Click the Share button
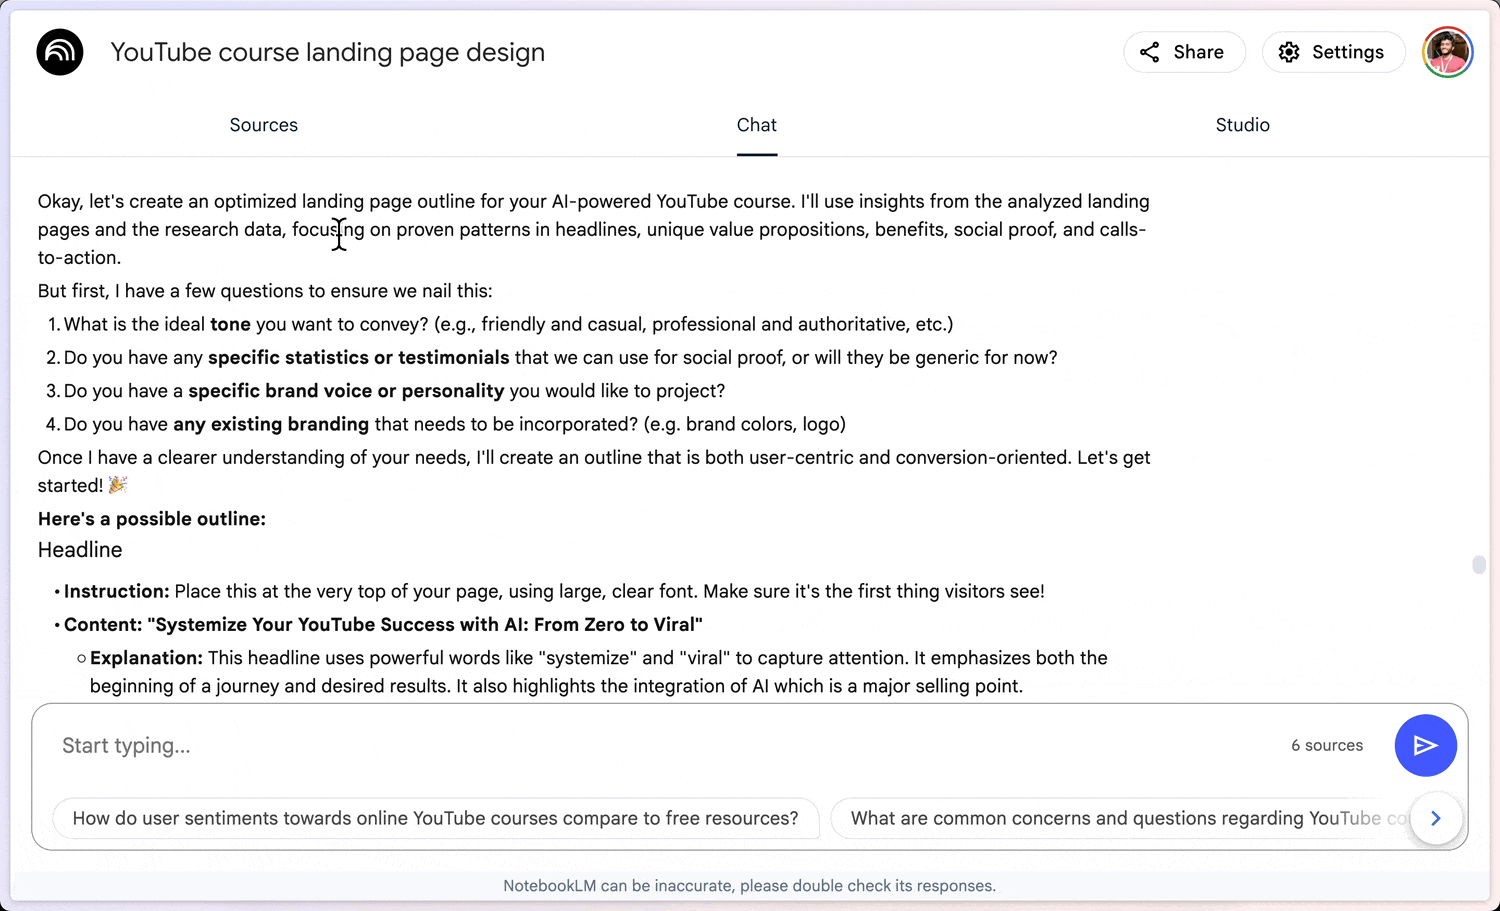Viewport: 1500px width, 911px height. [1184, 52]
